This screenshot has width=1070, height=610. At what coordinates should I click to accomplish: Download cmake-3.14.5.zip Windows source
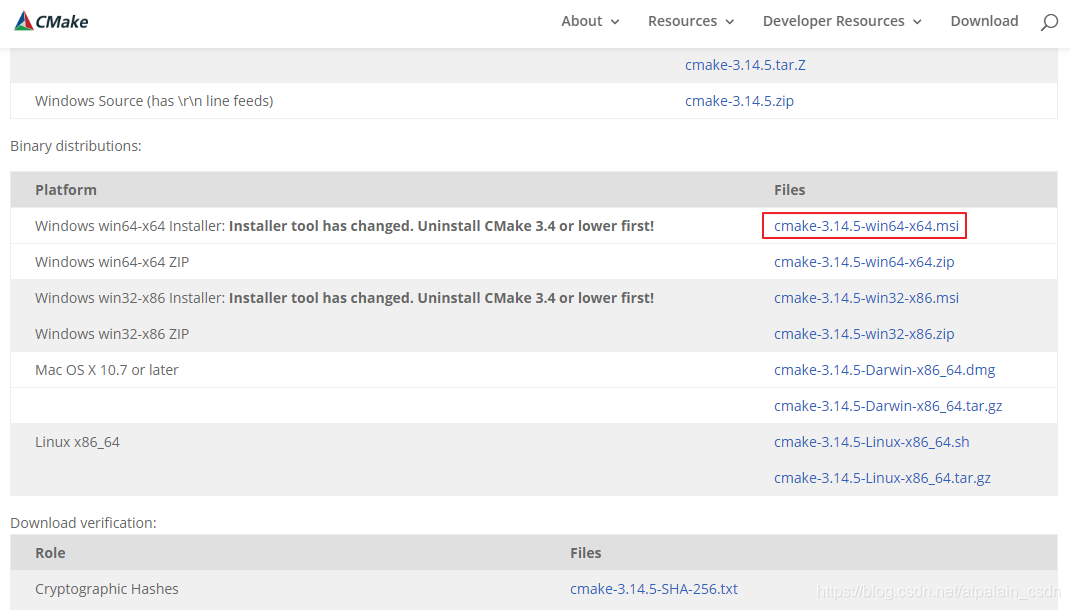coord(739,101)
